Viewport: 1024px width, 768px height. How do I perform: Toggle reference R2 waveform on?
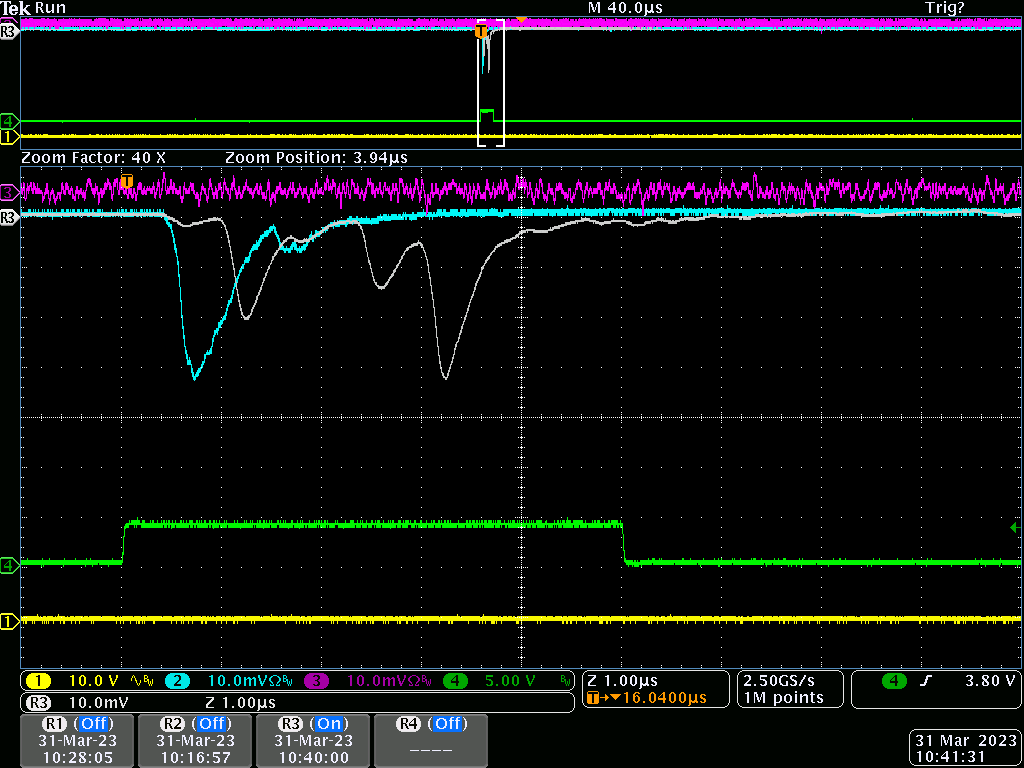coord(195,740)
